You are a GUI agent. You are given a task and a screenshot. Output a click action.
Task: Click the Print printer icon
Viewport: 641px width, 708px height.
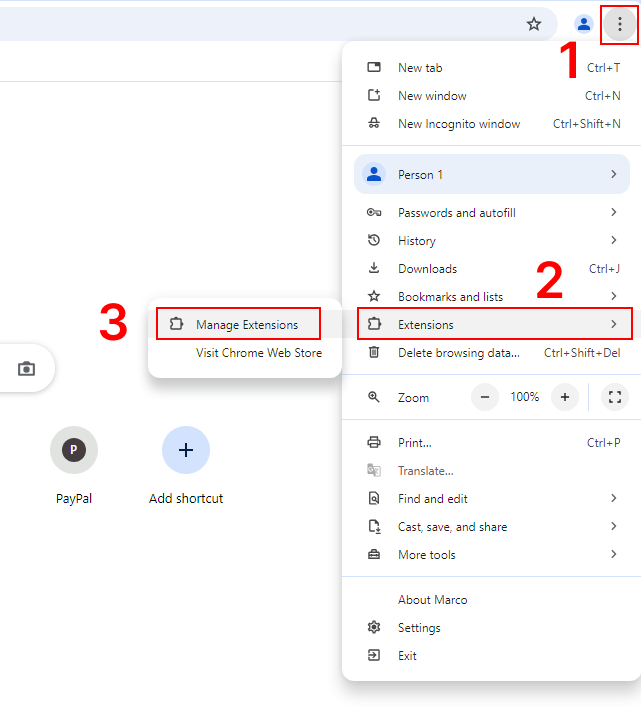(374, 442)
